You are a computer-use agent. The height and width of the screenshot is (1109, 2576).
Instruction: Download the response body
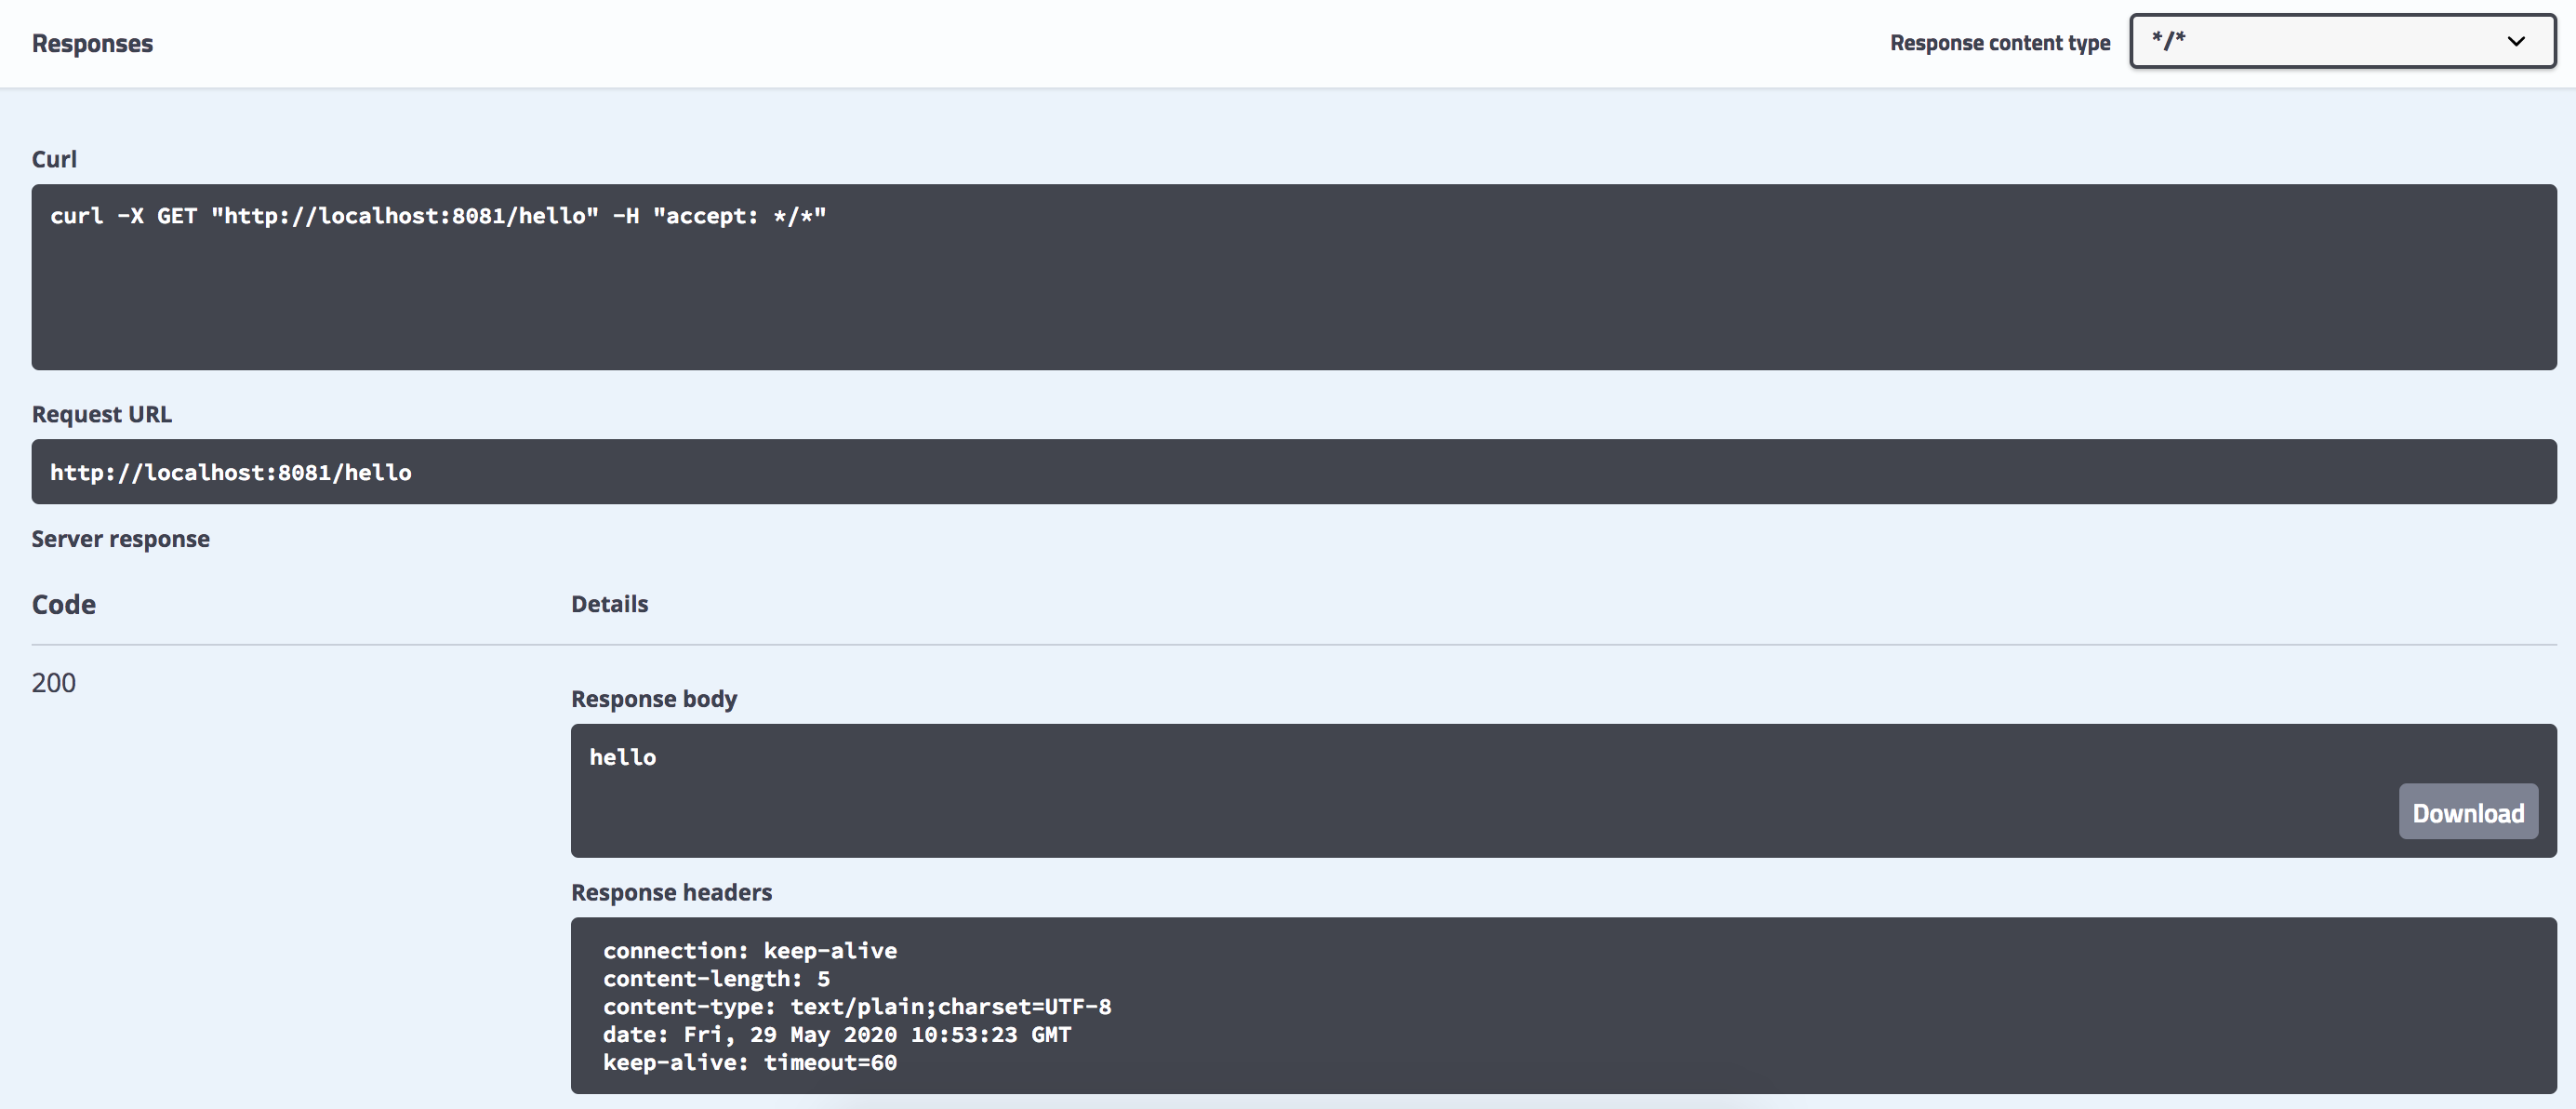click(2467, 812)
